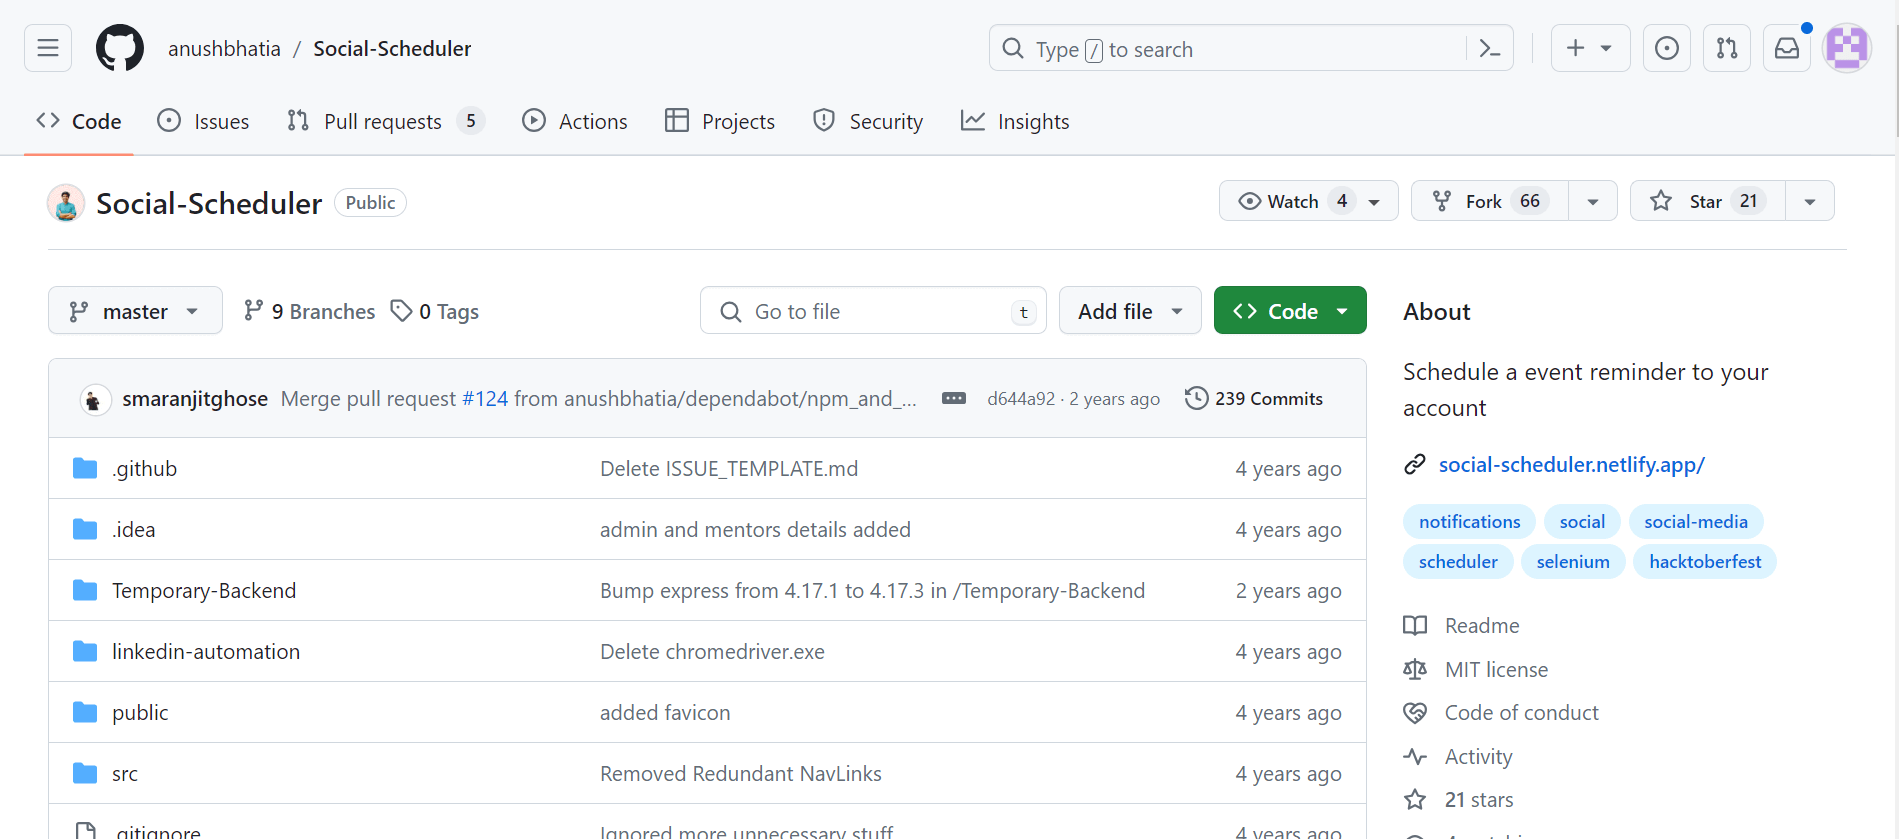
Task: Open the green Code dropdown
Action: (1290, 311)
